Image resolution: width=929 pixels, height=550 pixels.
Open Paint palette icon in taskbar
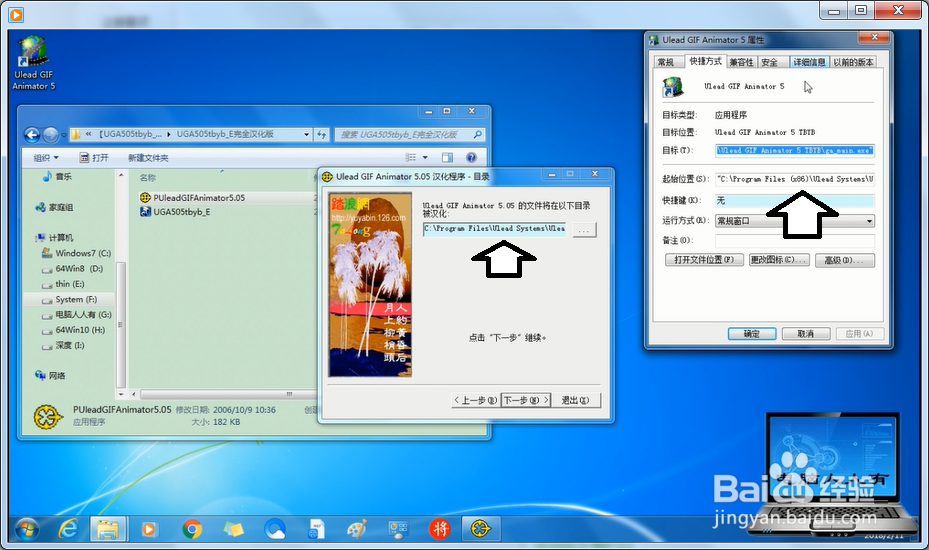(357, 529)
